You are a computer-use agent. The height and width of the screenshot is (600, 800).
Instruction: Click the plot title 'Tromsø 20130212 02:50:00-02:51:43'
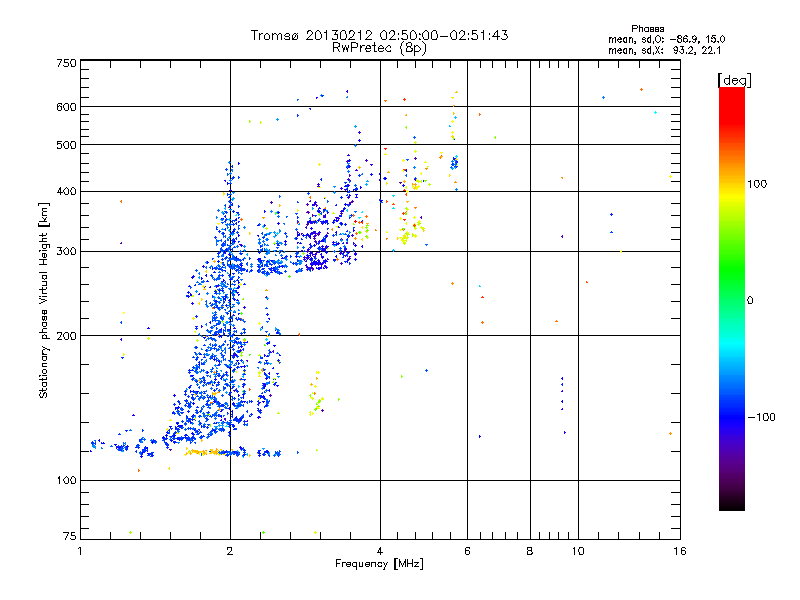[379, 35]
